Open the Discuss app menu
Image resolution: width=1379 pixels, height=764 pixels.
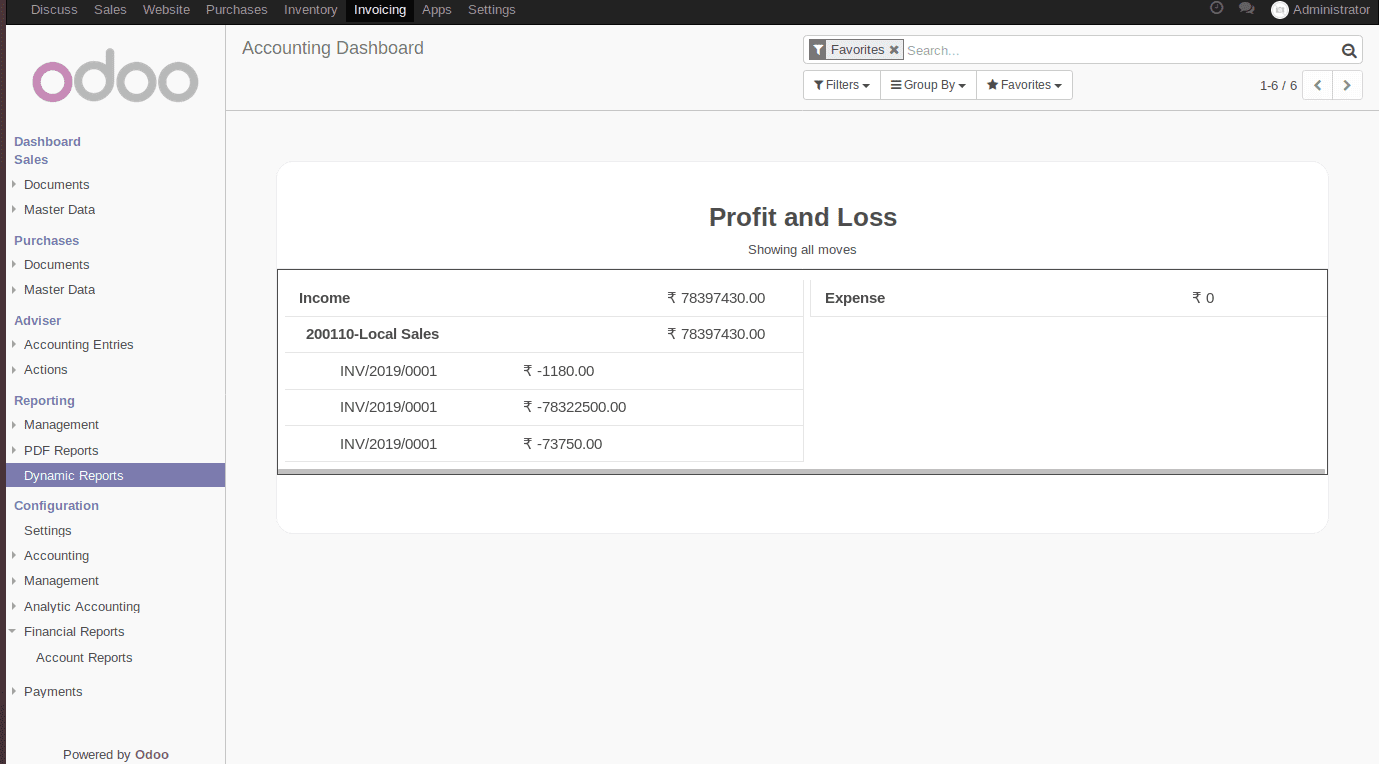(54, 10)
